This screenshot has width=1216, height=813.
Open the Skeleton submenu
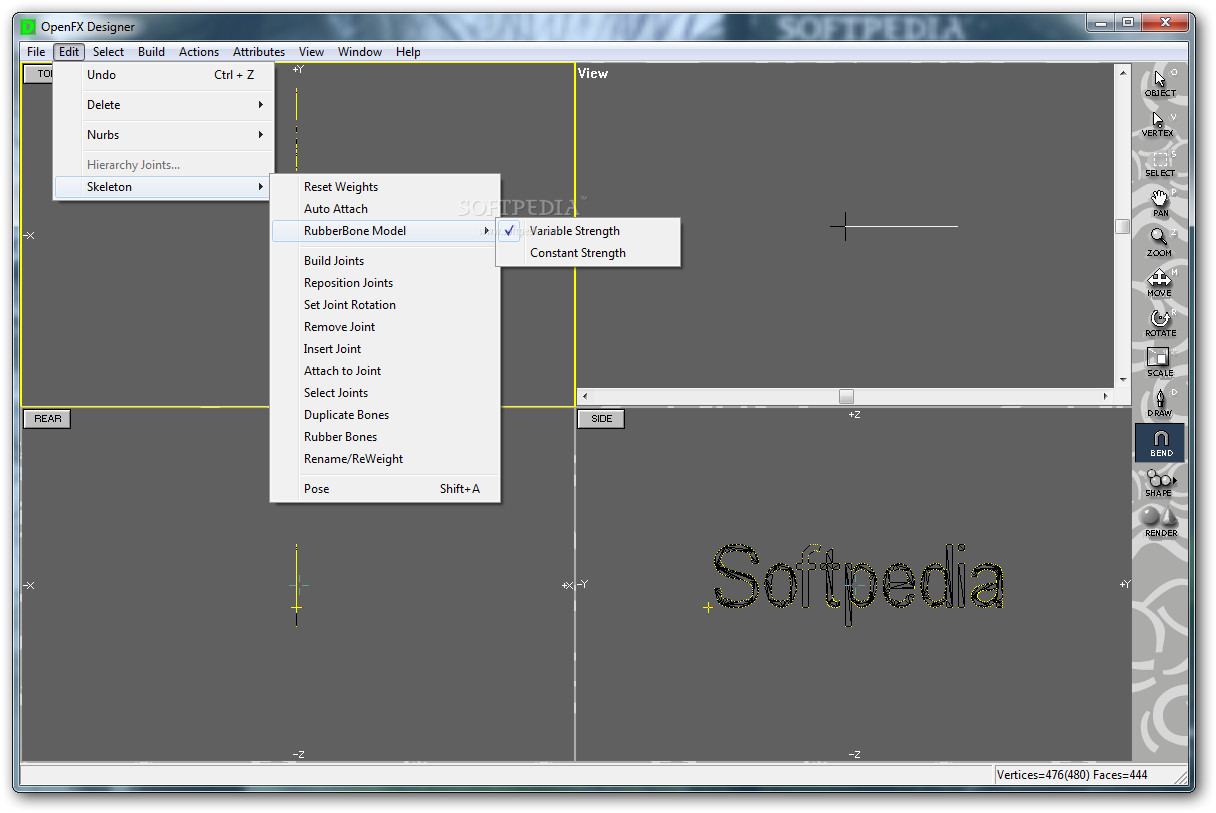click(164, 187)
